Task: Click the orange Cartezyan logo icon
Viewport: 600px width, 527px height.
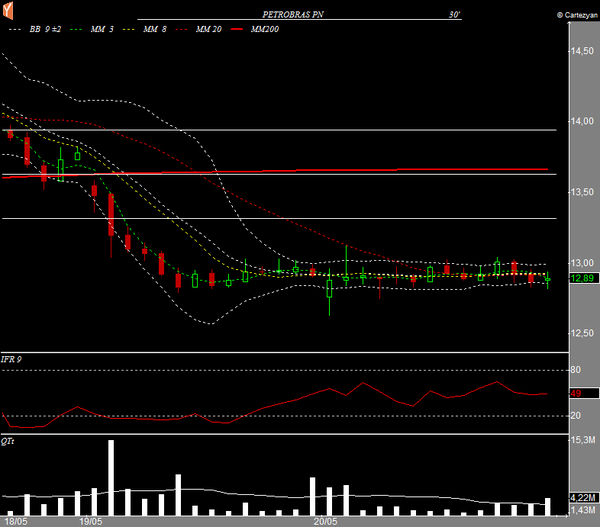Action: coord(9,11)
